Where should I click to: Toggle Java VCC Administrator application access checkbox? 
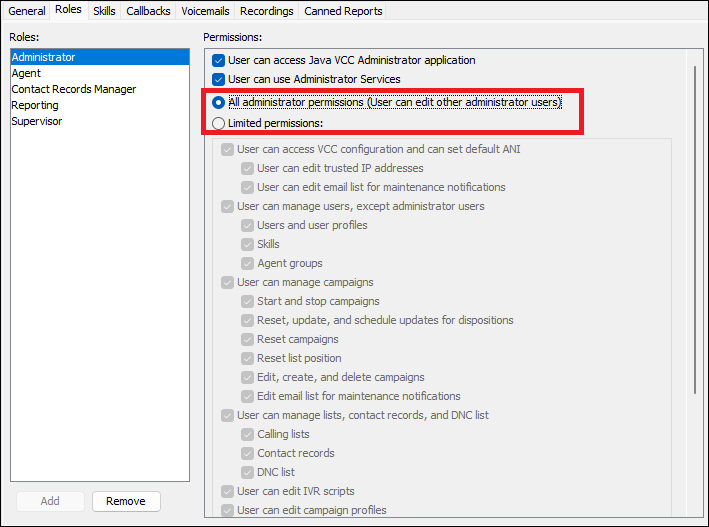(218, 61)
